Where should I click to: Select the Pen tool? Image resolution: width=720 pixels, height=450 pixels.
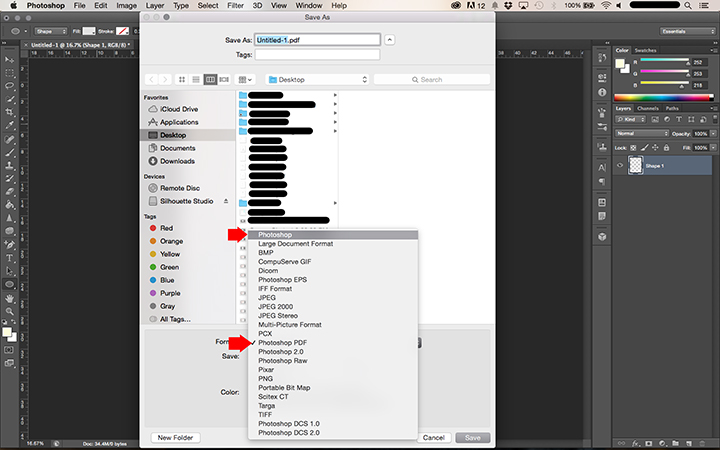9,245
